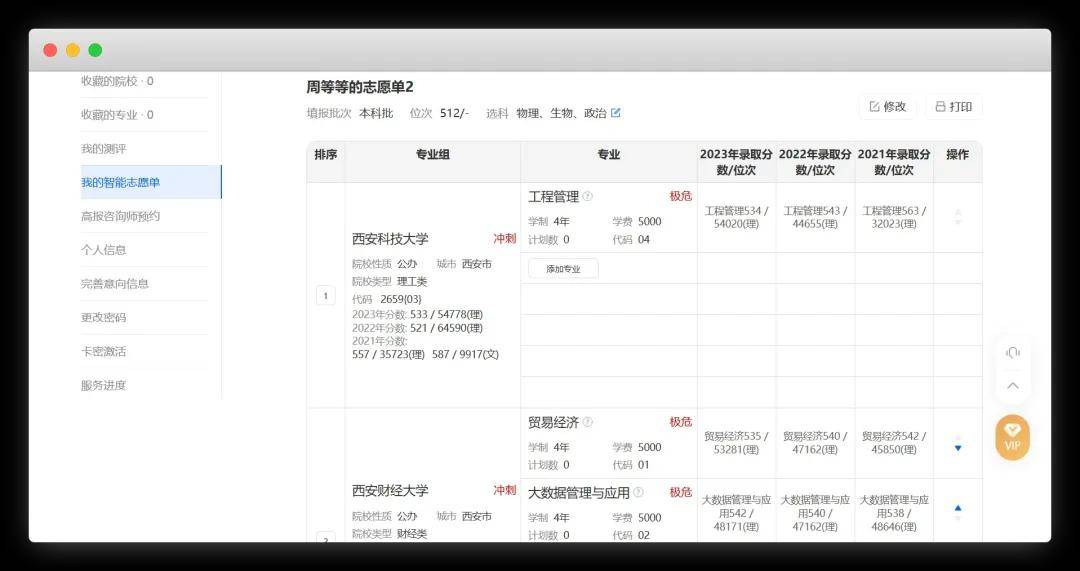Click the green macOS zoom button
Image resolution: width=1080 pixels, height=571 pixels.
[95, 50]
